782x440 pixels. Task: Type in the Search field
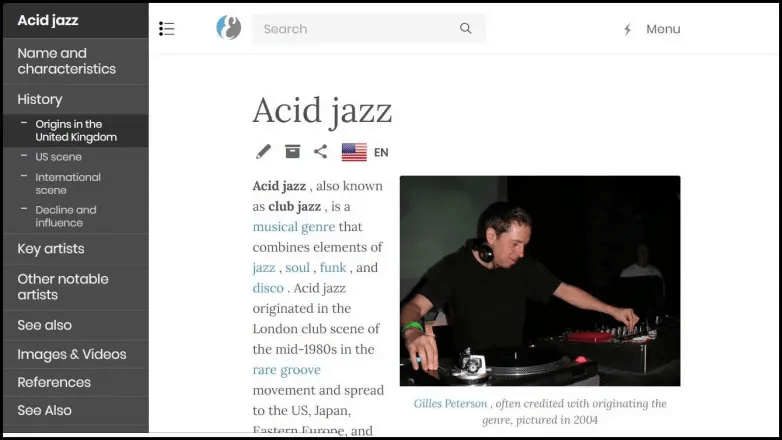[355, 29]
